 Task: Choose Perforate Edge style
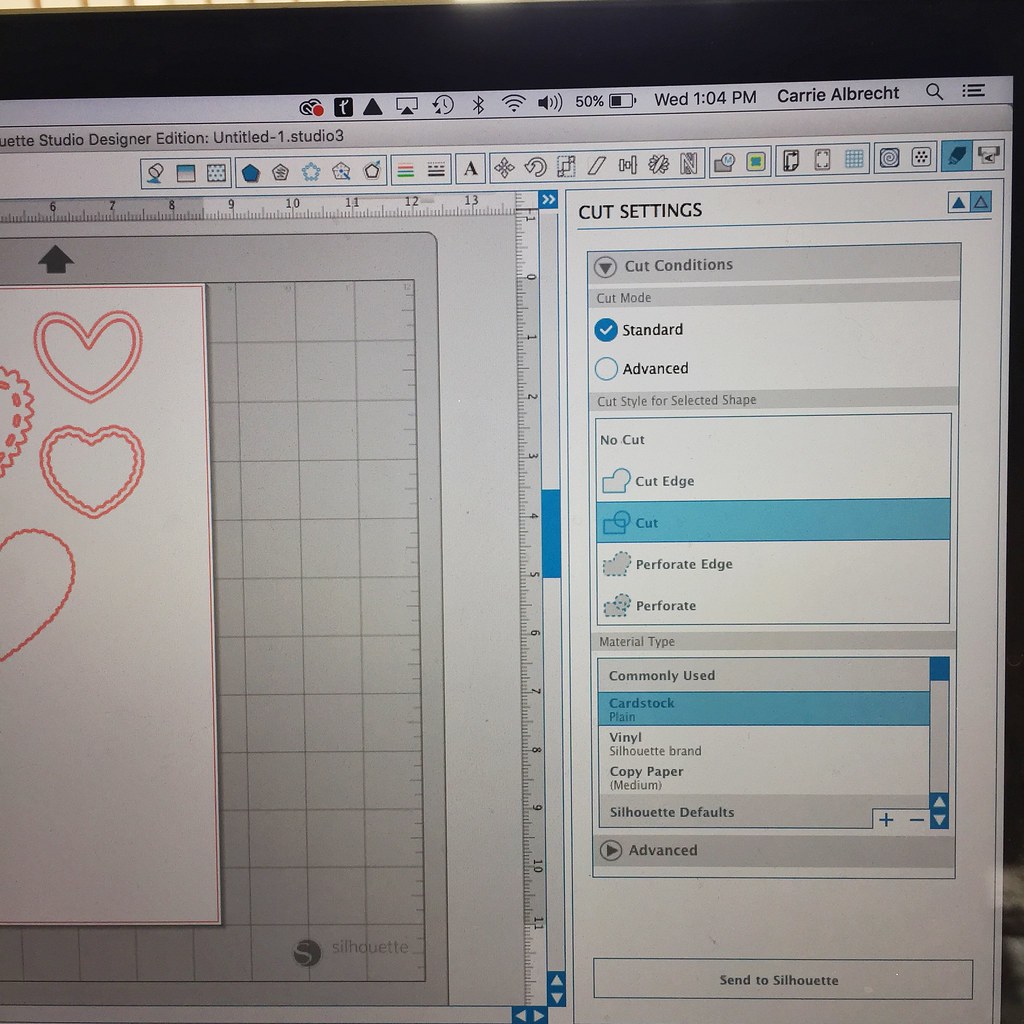[x=773, y=563]
